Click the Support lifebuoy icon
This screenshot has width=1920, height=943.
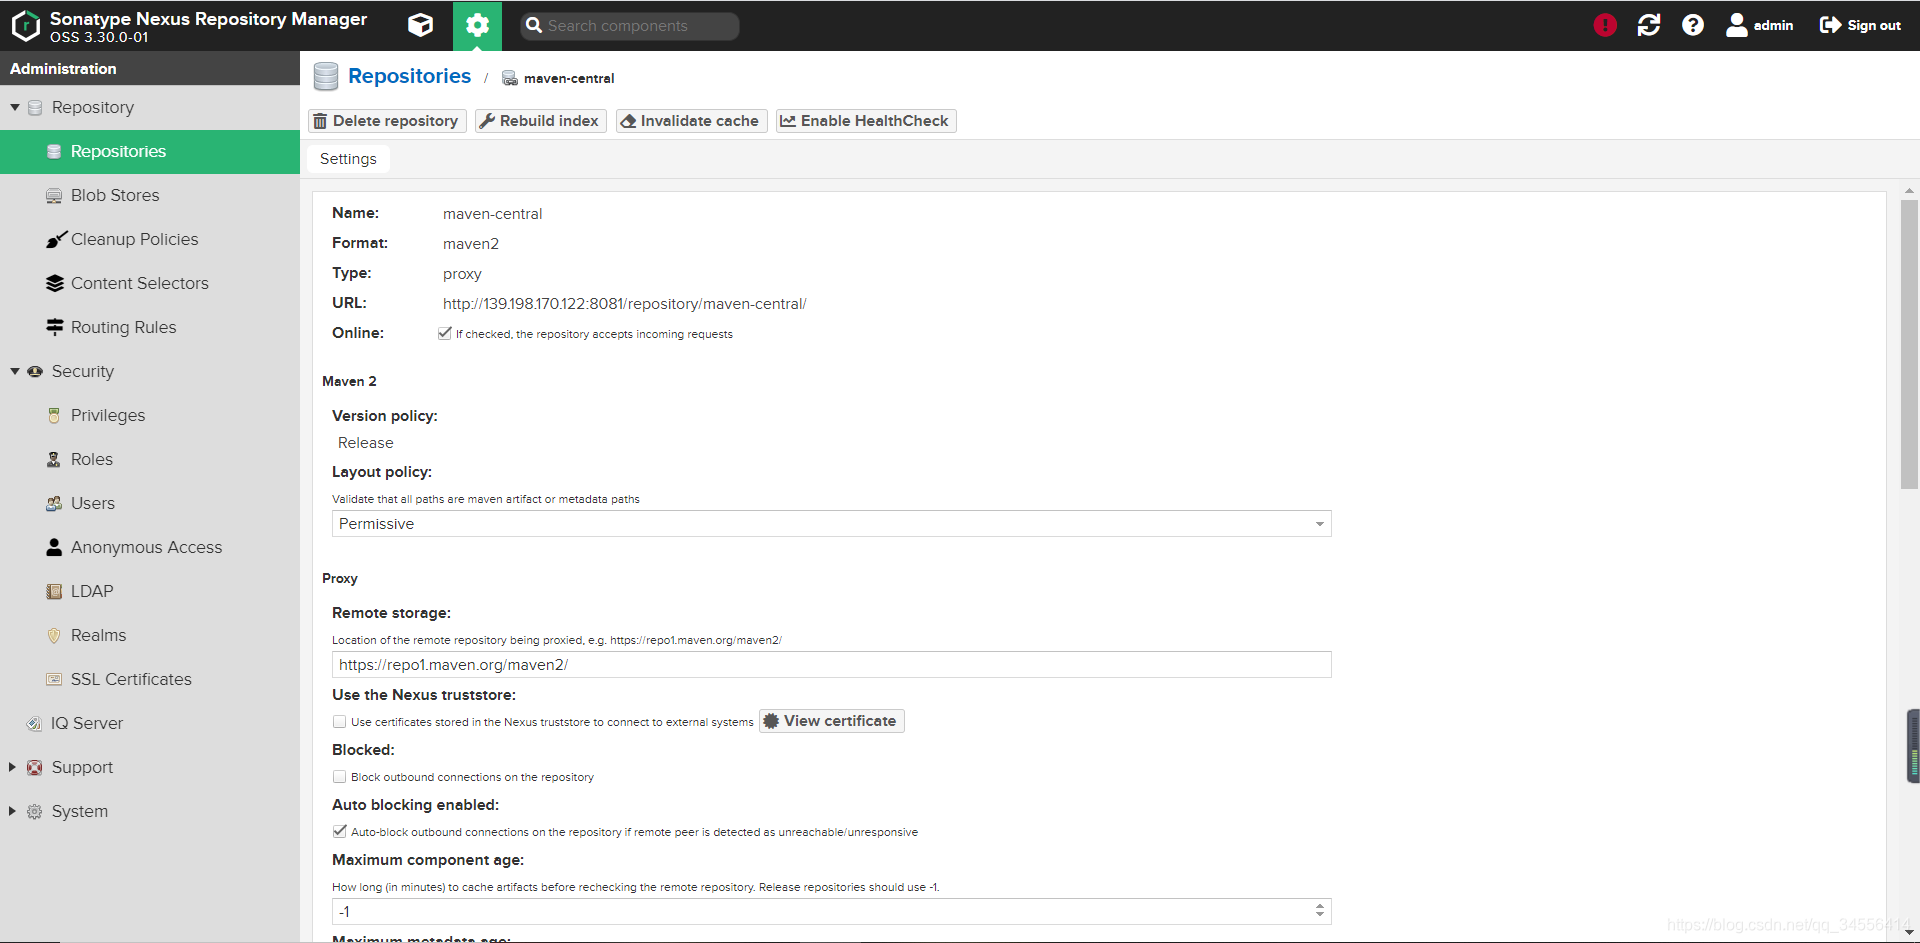click(34, 767)
